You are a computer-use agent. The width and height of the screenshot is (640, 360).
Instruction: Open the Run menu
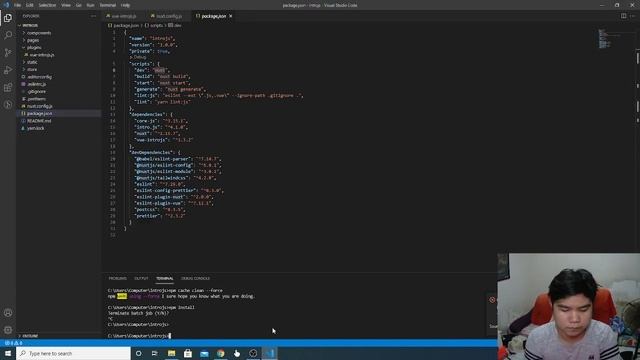coord(90,5)
